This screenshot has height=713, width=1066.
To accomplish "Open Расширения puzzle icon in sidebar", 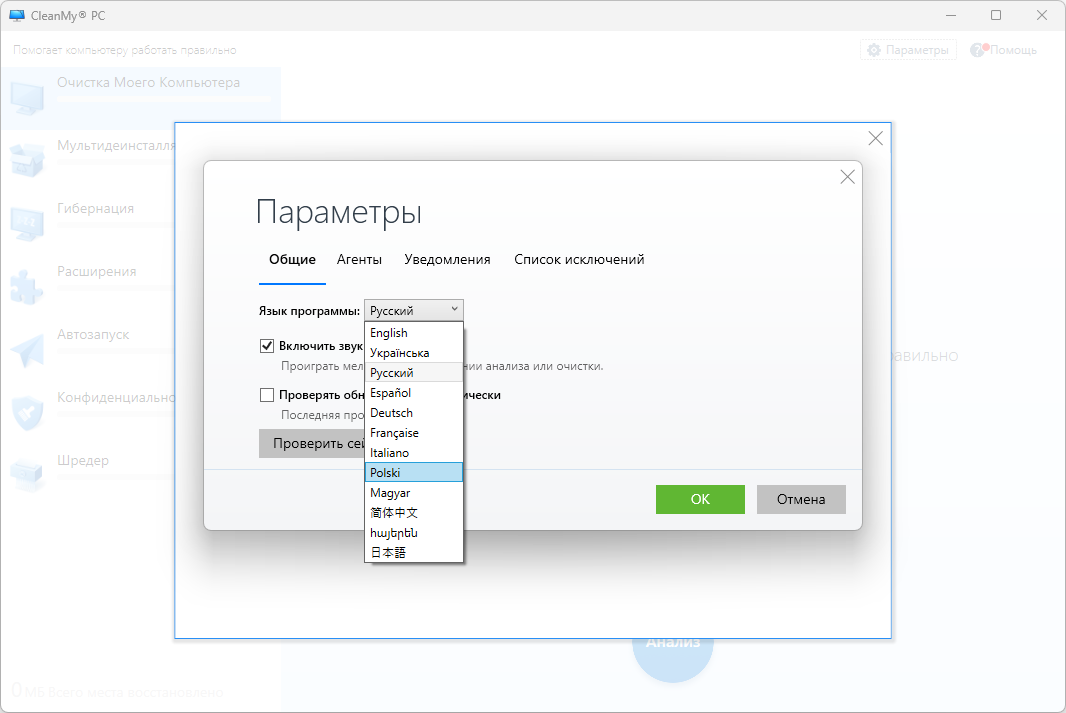I will pyautogui.click(x=27, y=287).
